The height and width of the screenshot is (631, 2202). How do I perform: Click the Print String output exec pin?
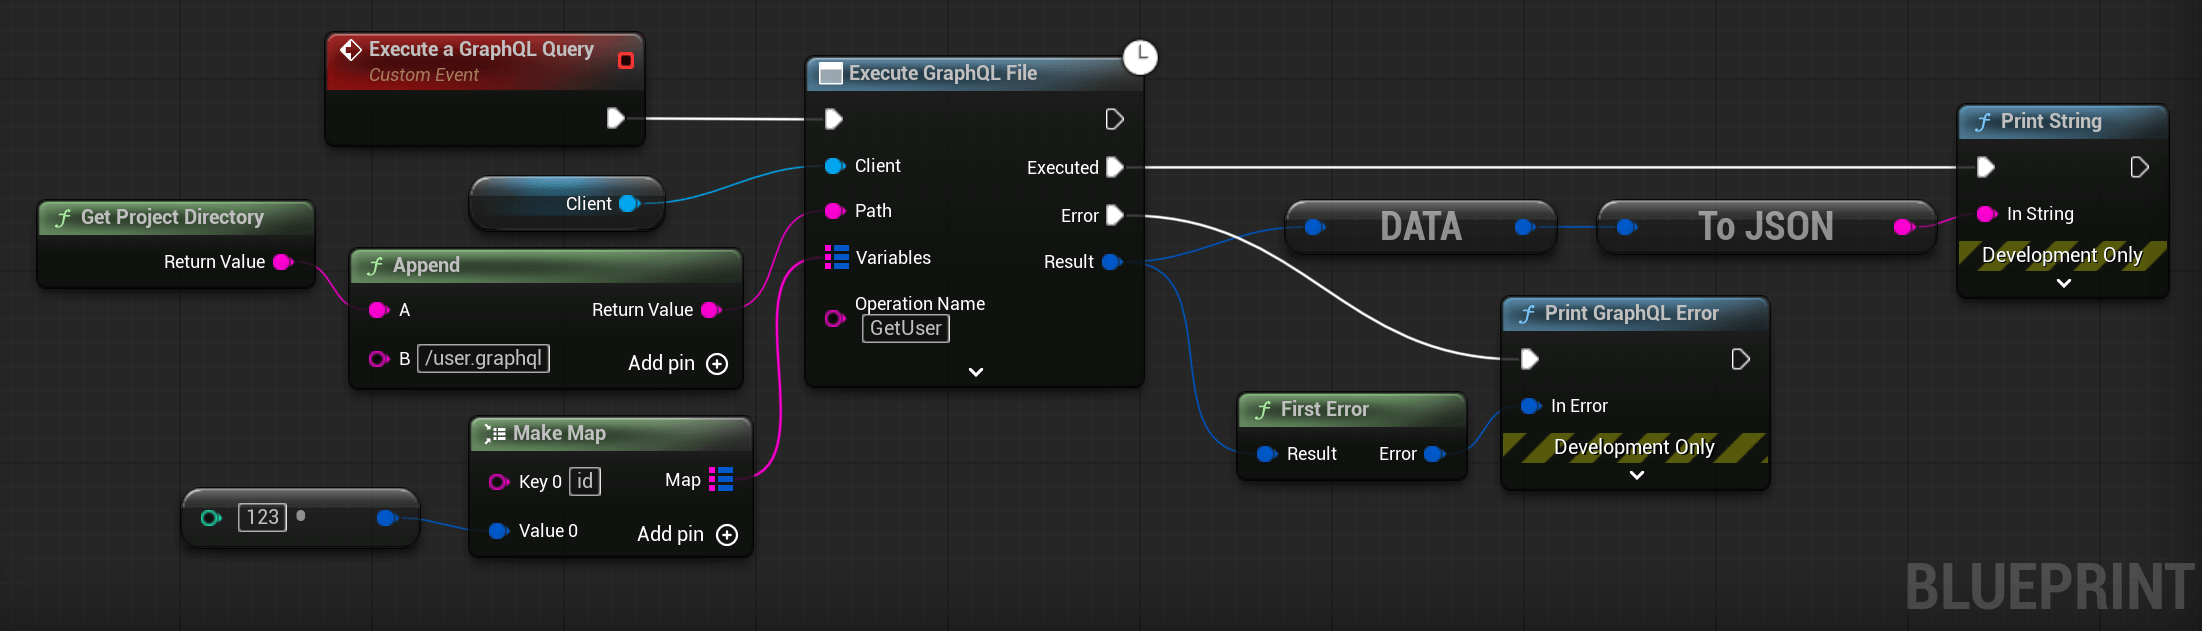coord(2139,167)
